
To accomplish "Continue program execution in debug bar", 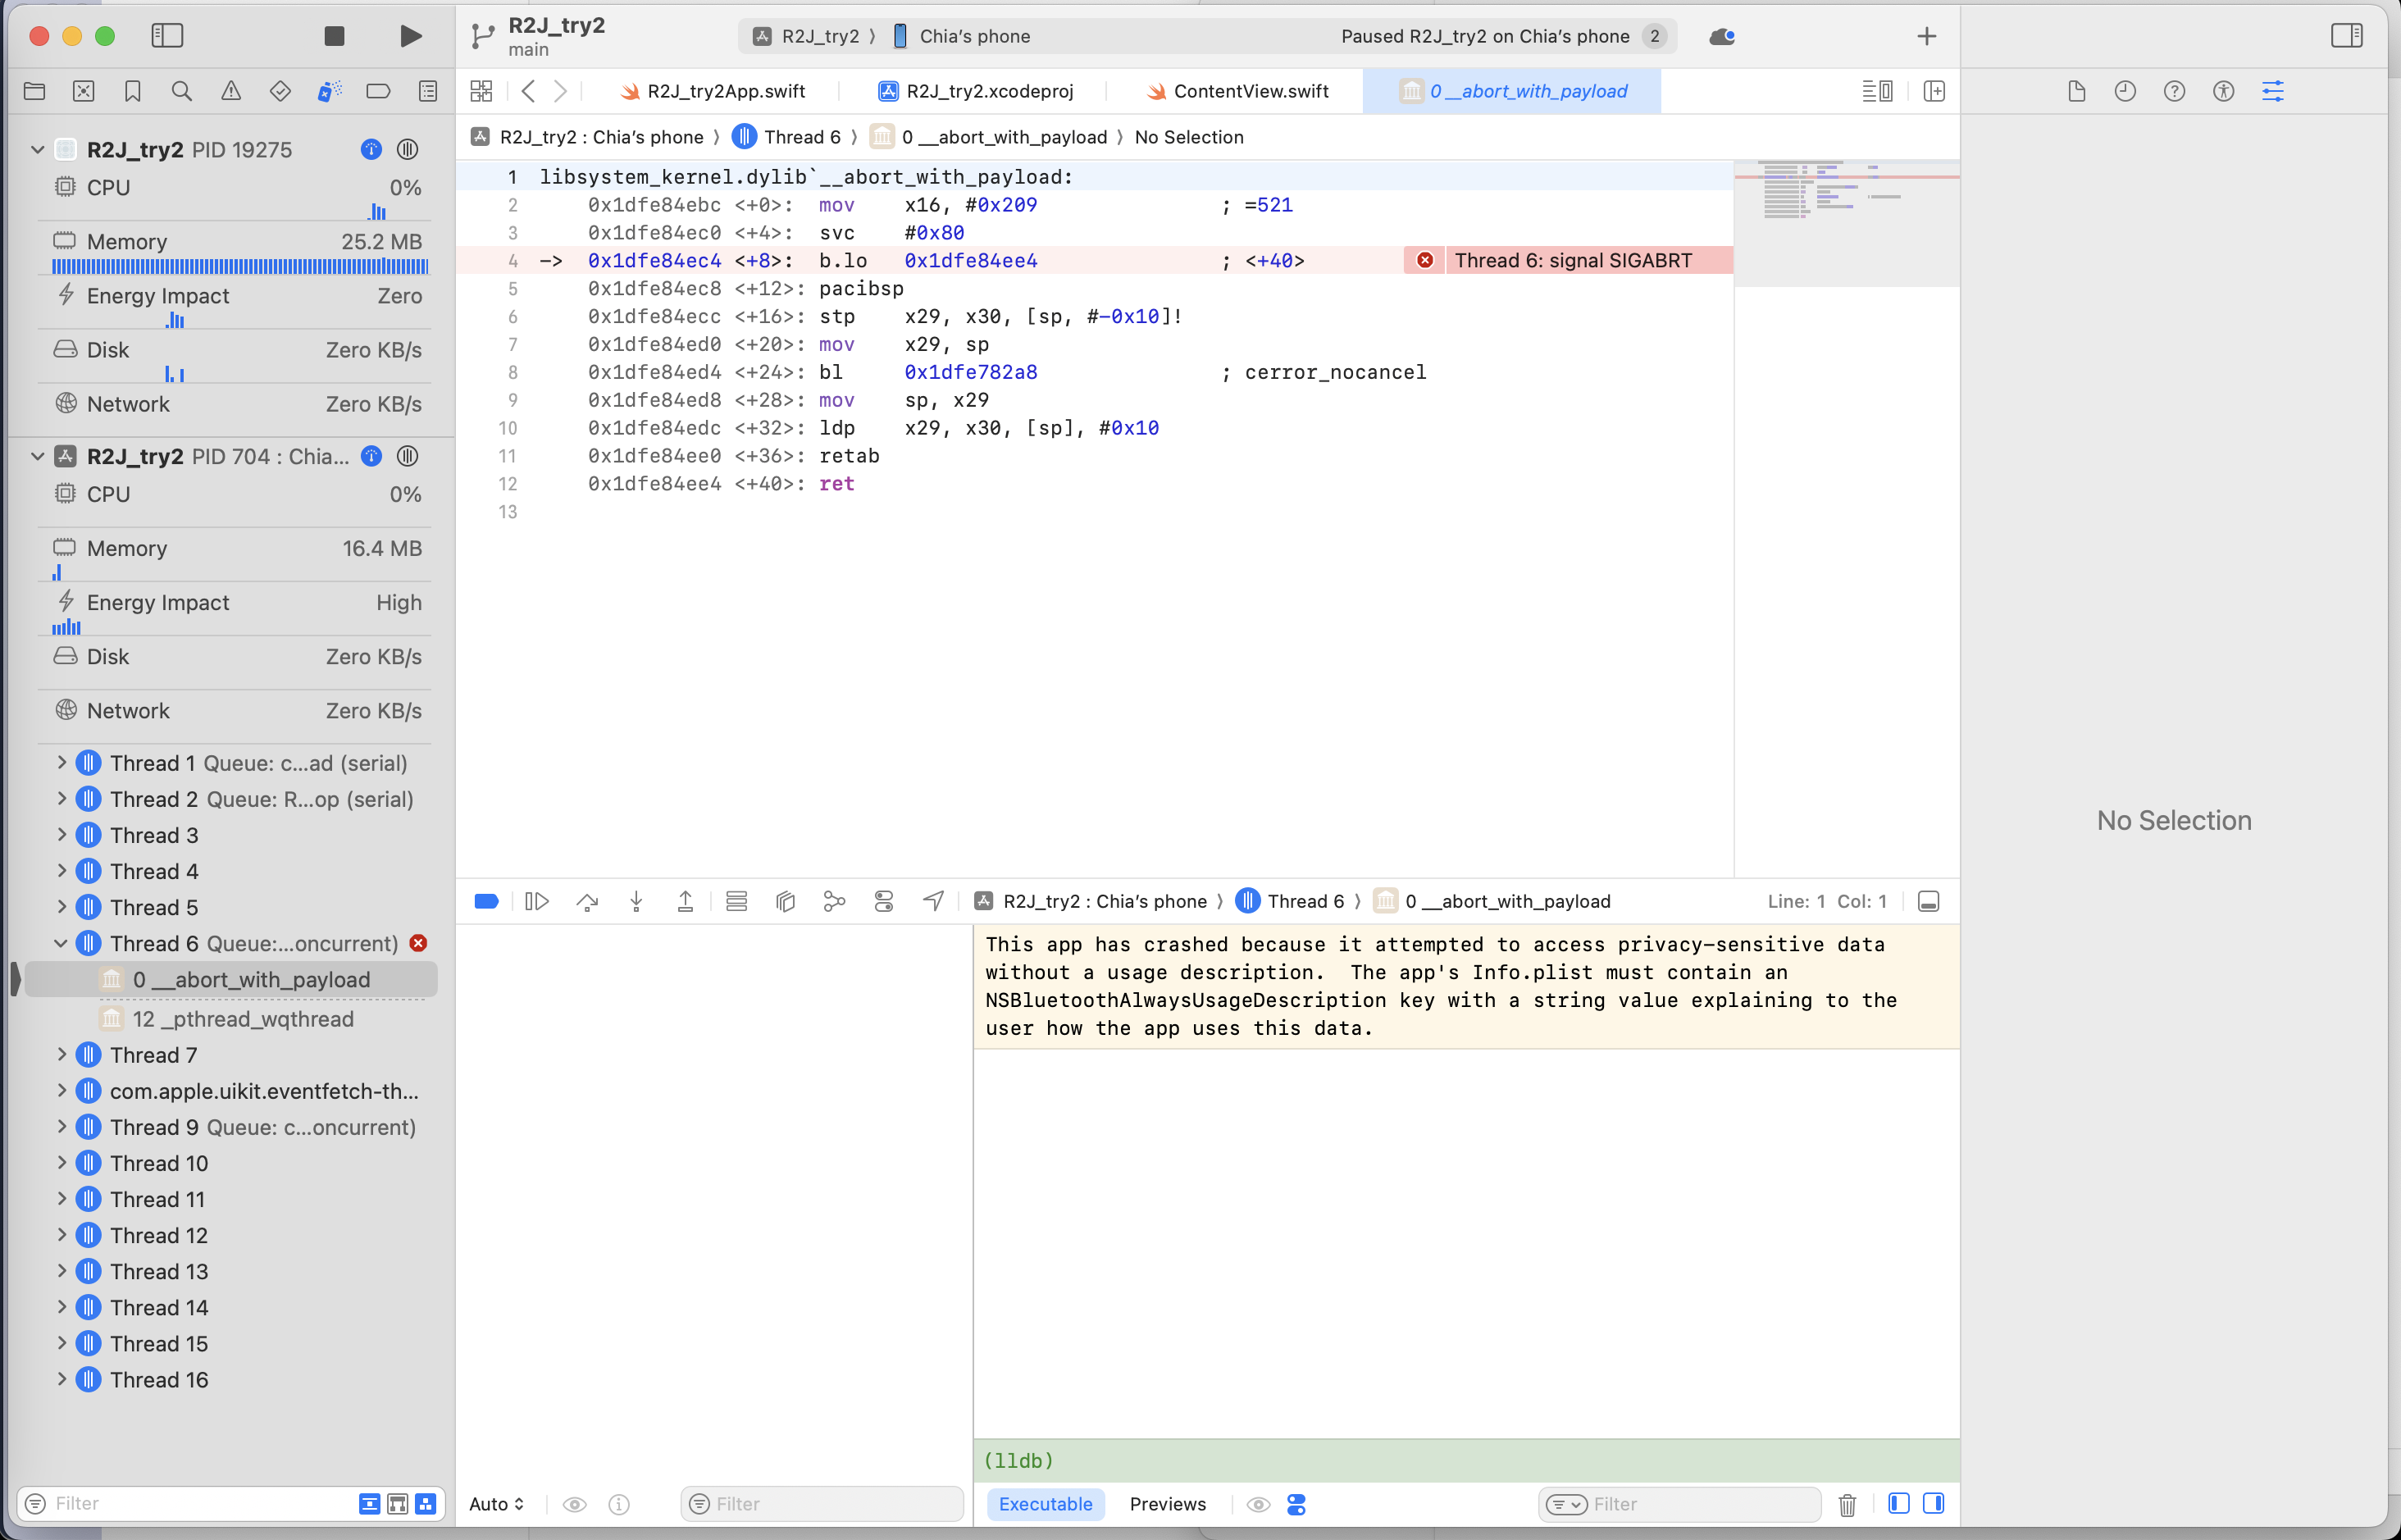I will tap(537, 902).
